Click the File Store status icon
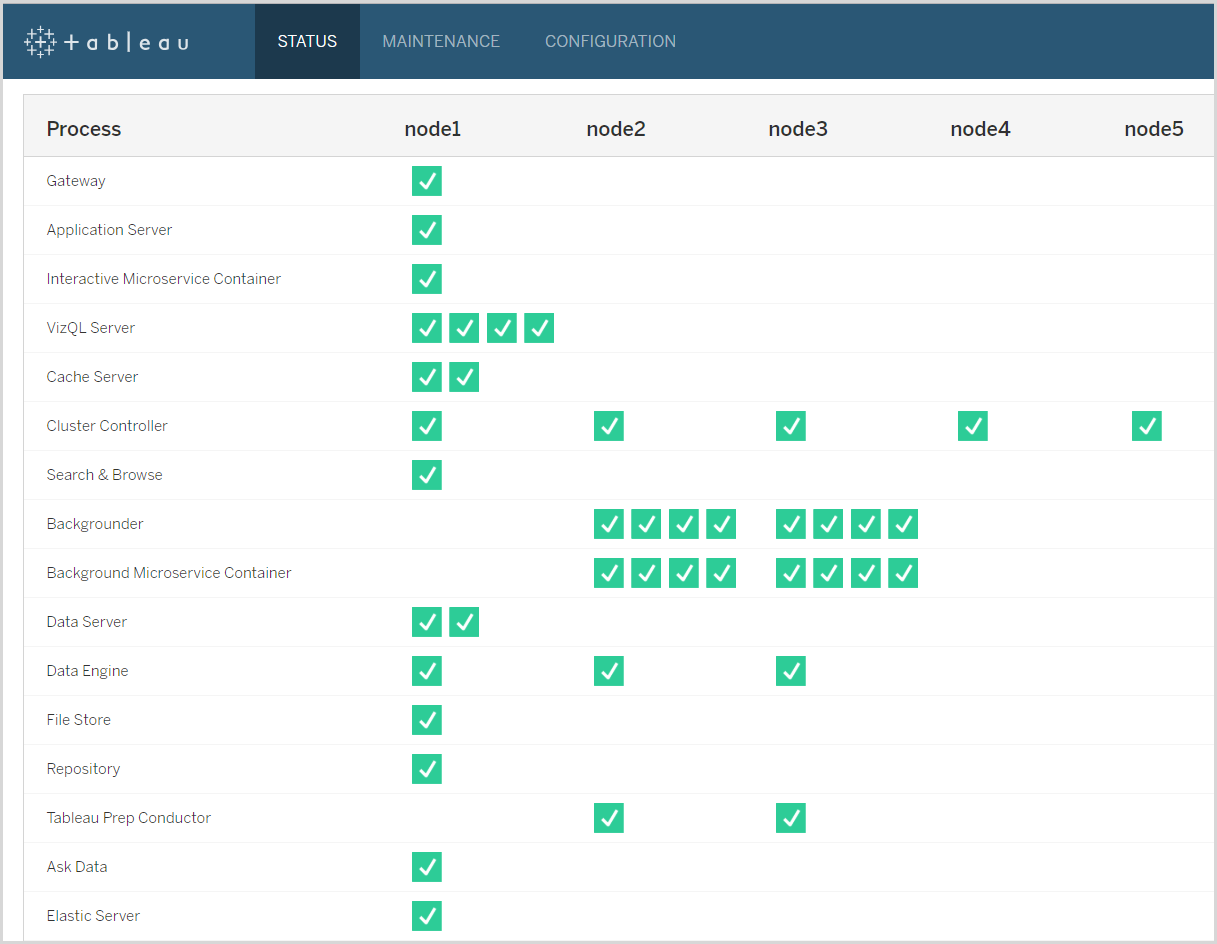The height and width of the screenshot is (944, 1217). (427, 720)
